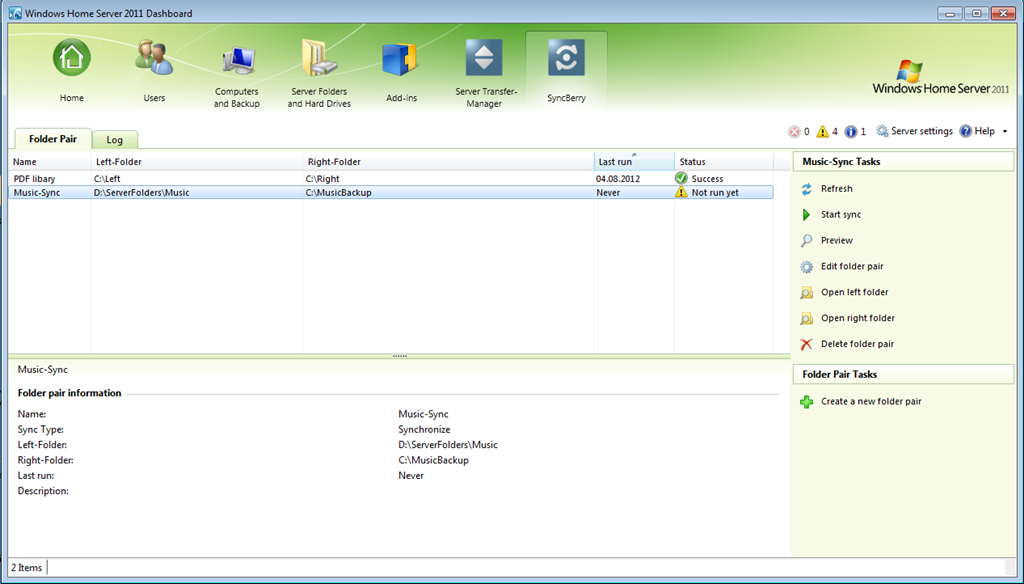Sort by the Status column header
Image resolution: width=1024 pixels, height=584 pixels.
click(724, 162)
